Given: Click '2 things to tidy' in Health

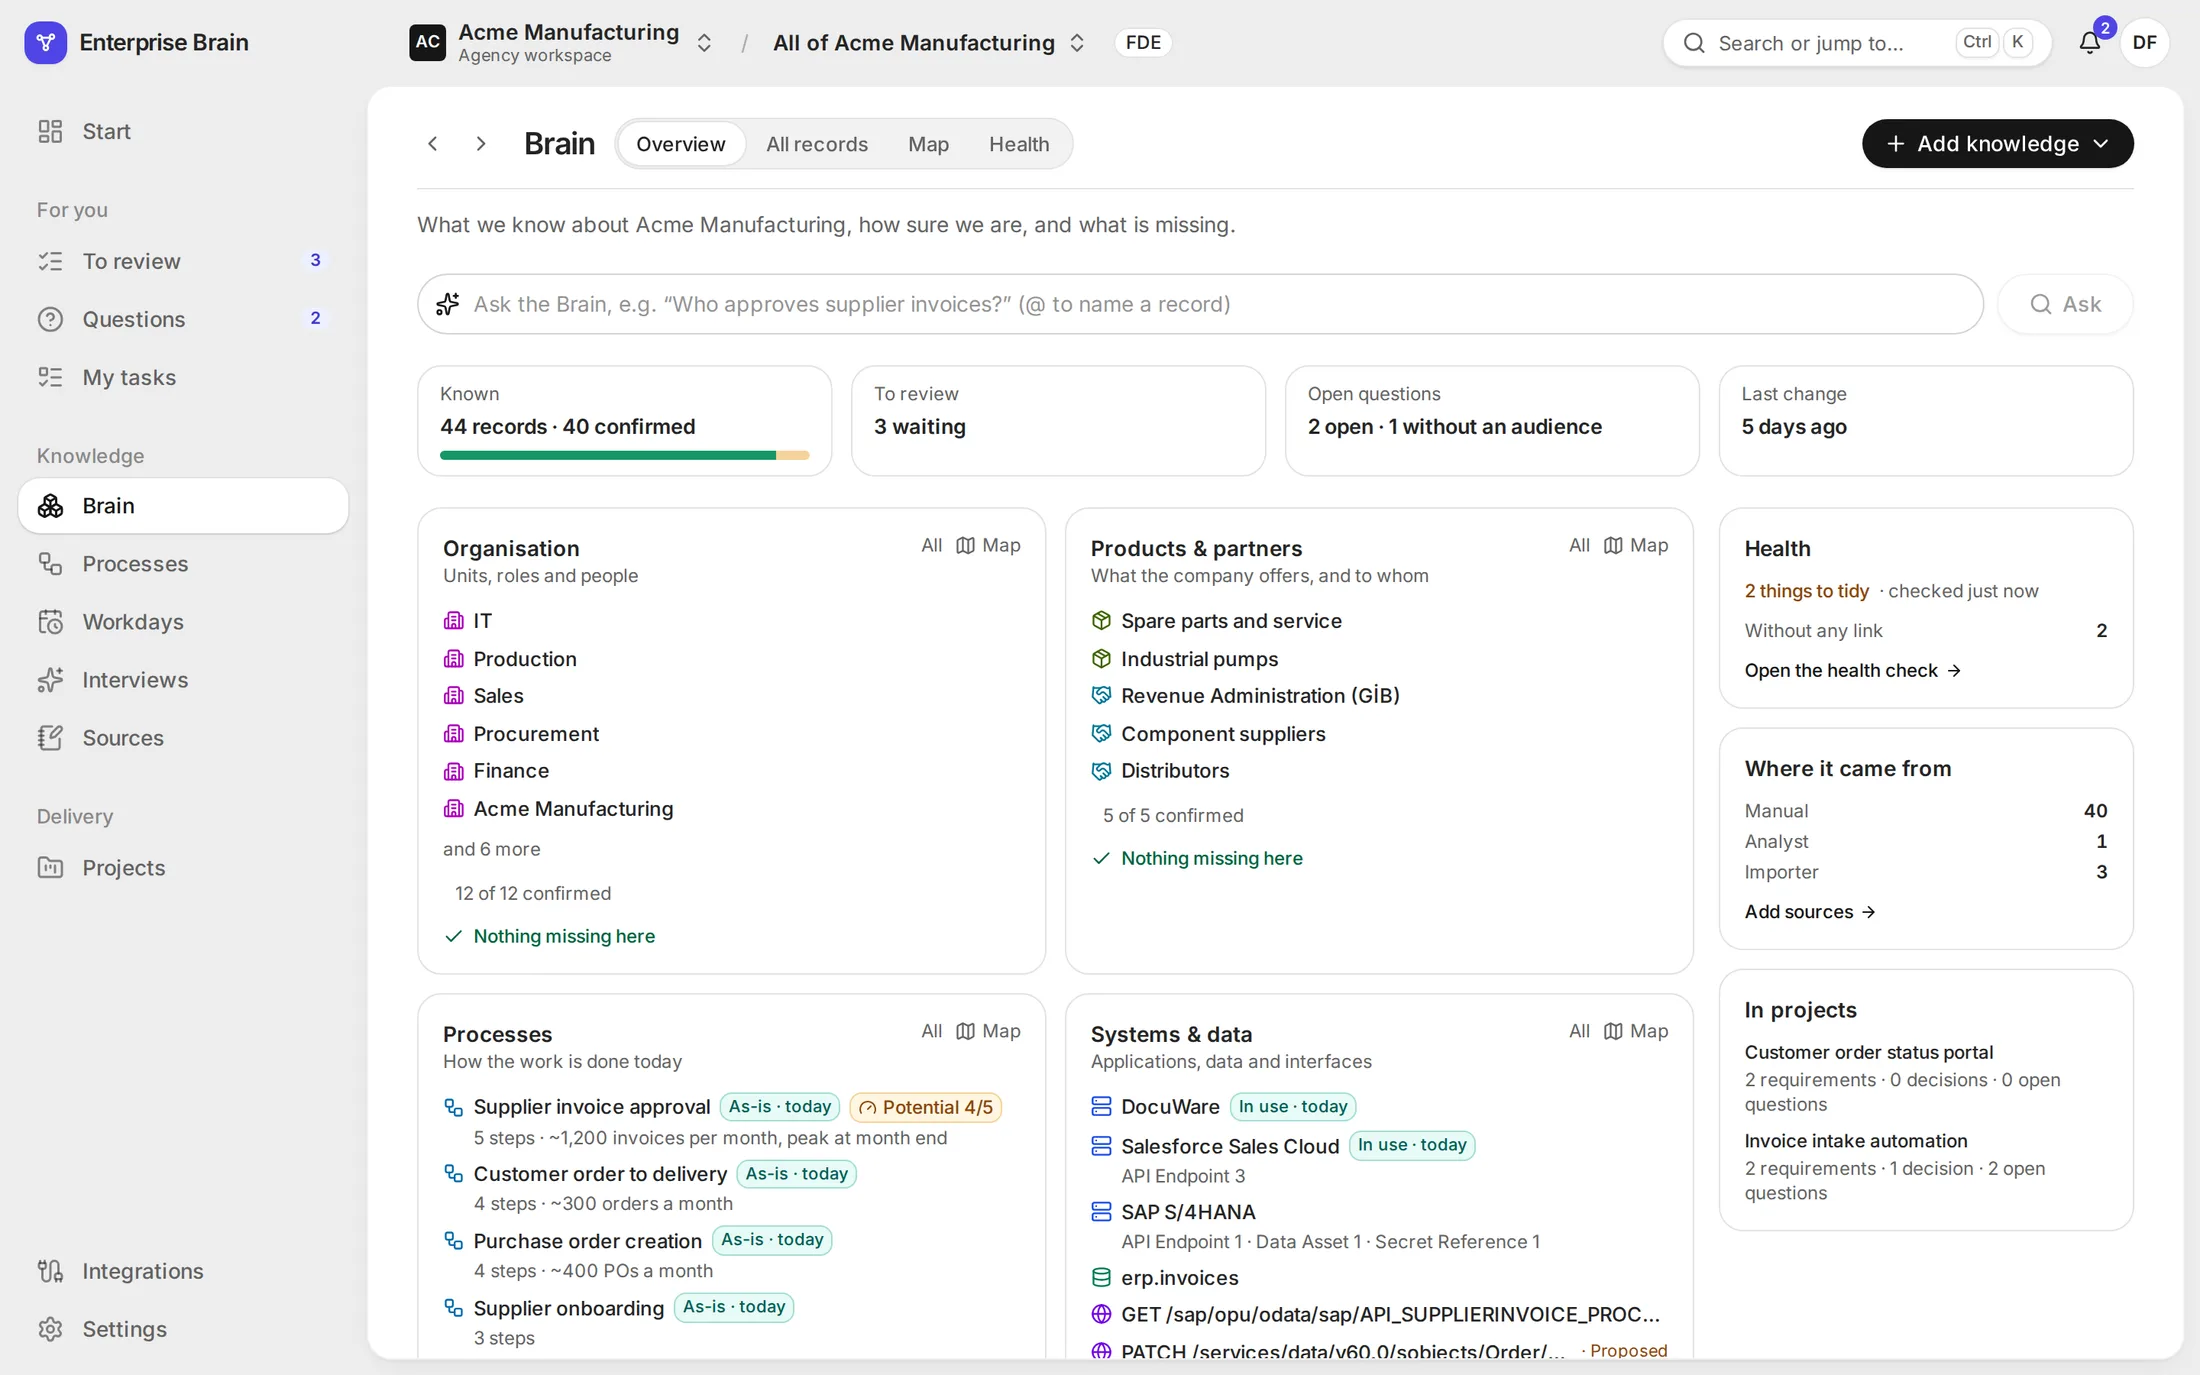Looking at the screenshot, I should tap(1806, 591).
